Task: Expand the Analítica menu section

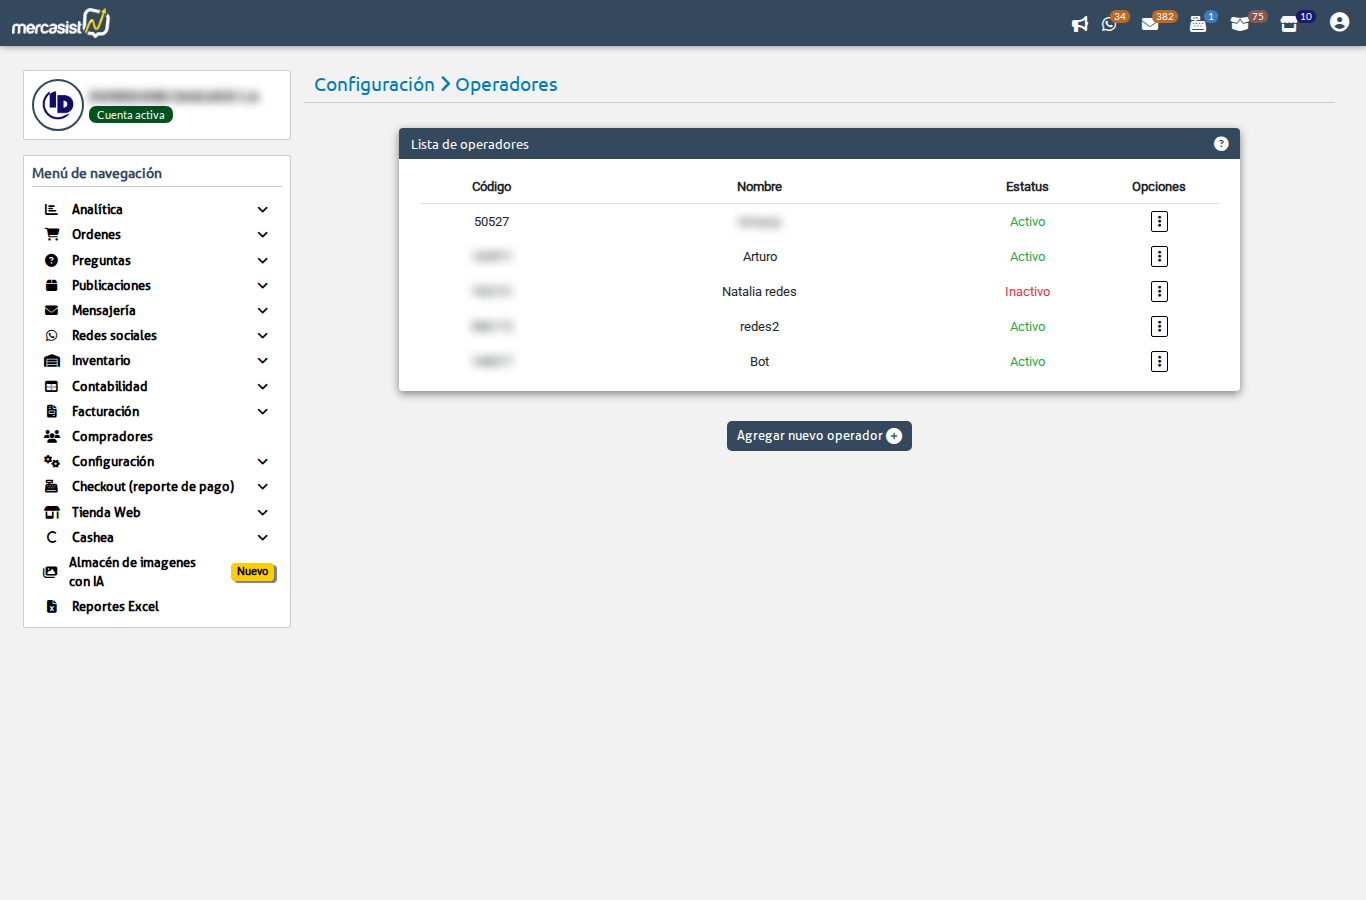Action: tap(262, 210)
